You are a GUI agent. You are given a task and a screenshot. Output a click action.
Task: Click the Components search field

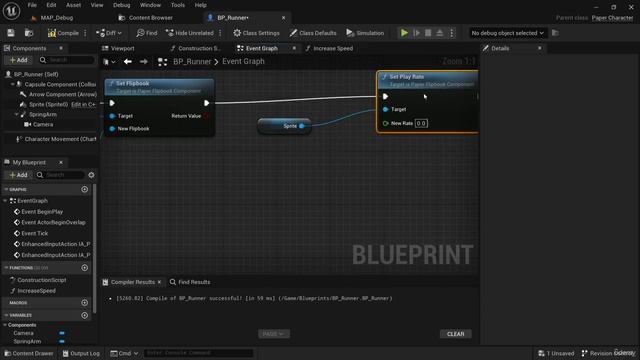(67, 60)
